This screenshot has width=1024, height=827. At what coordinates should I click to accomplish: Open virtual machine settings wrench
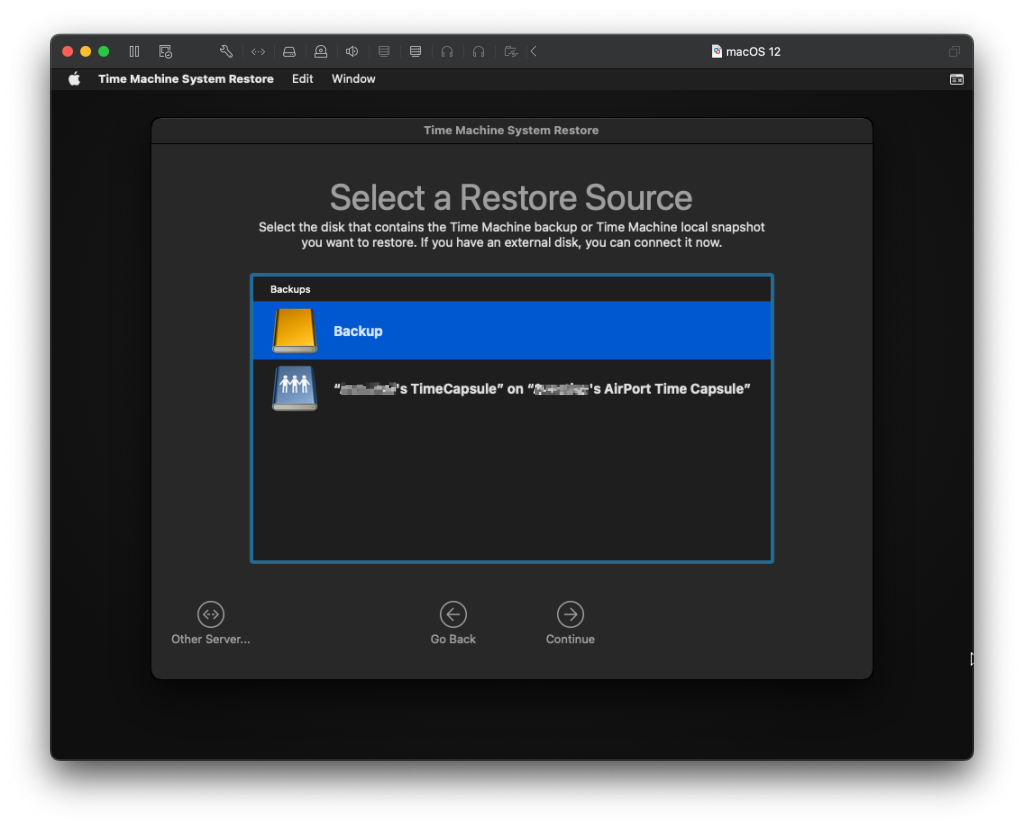(226, 52)
